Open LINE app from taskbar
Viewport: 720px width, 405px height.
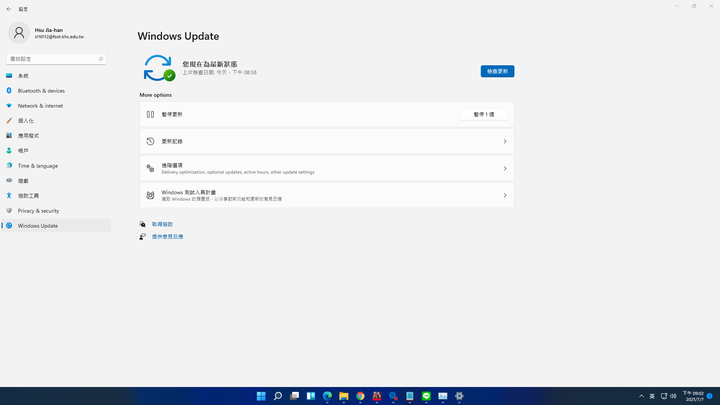[427, 396]
